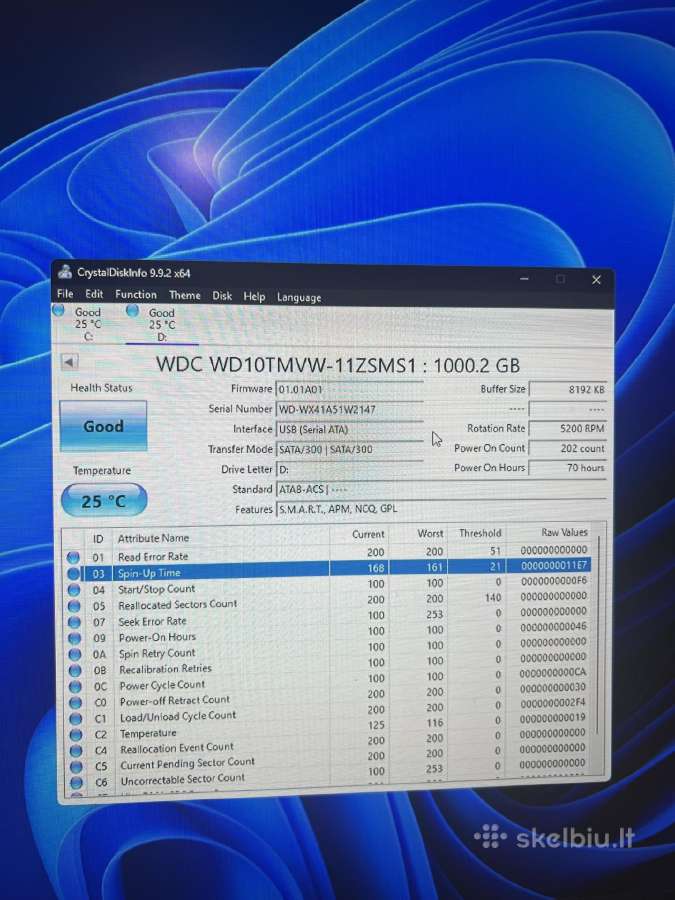Click the ID column header
The width and height of the screenshot is (675, 900).
pos(98,539)
